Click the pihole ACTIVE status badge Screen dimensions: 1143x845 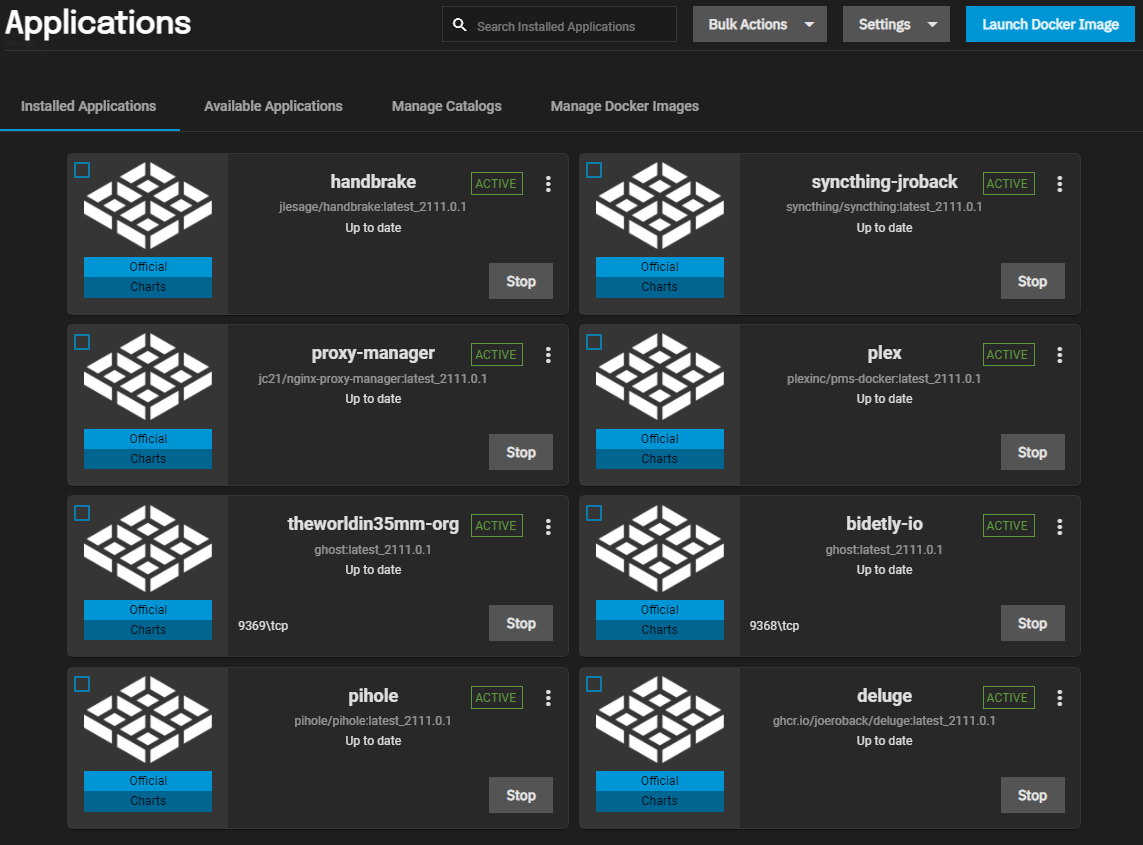(496, 698)
